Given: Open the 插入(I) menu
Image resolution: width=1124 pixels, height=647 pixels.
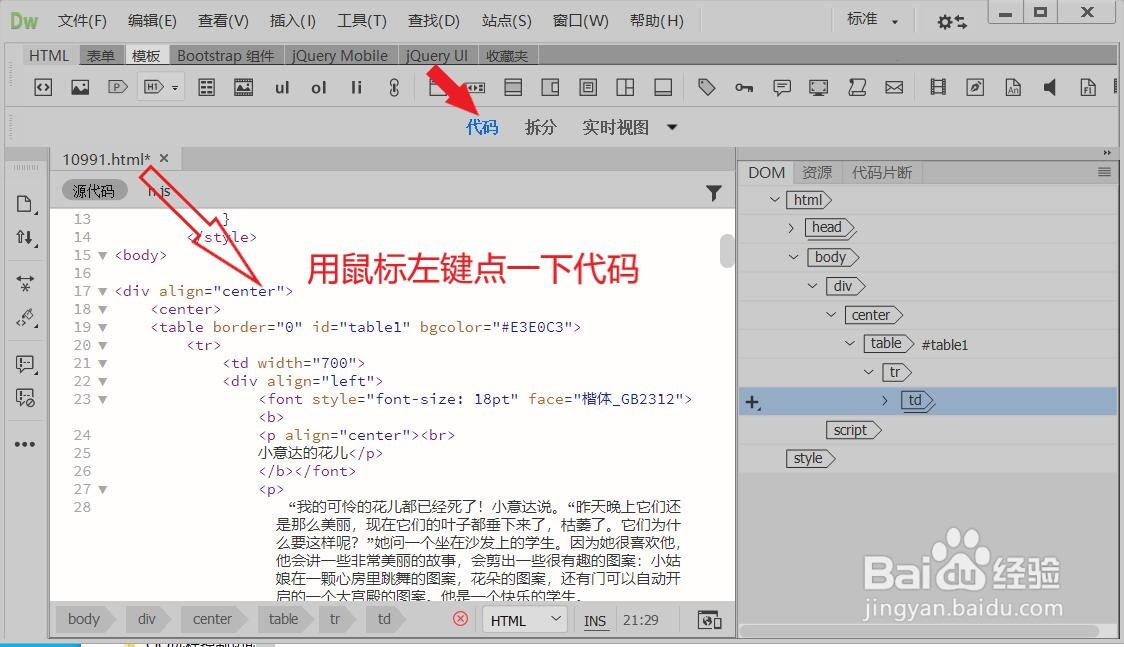Looking at the screenshot, I should (x=292, y=20).
